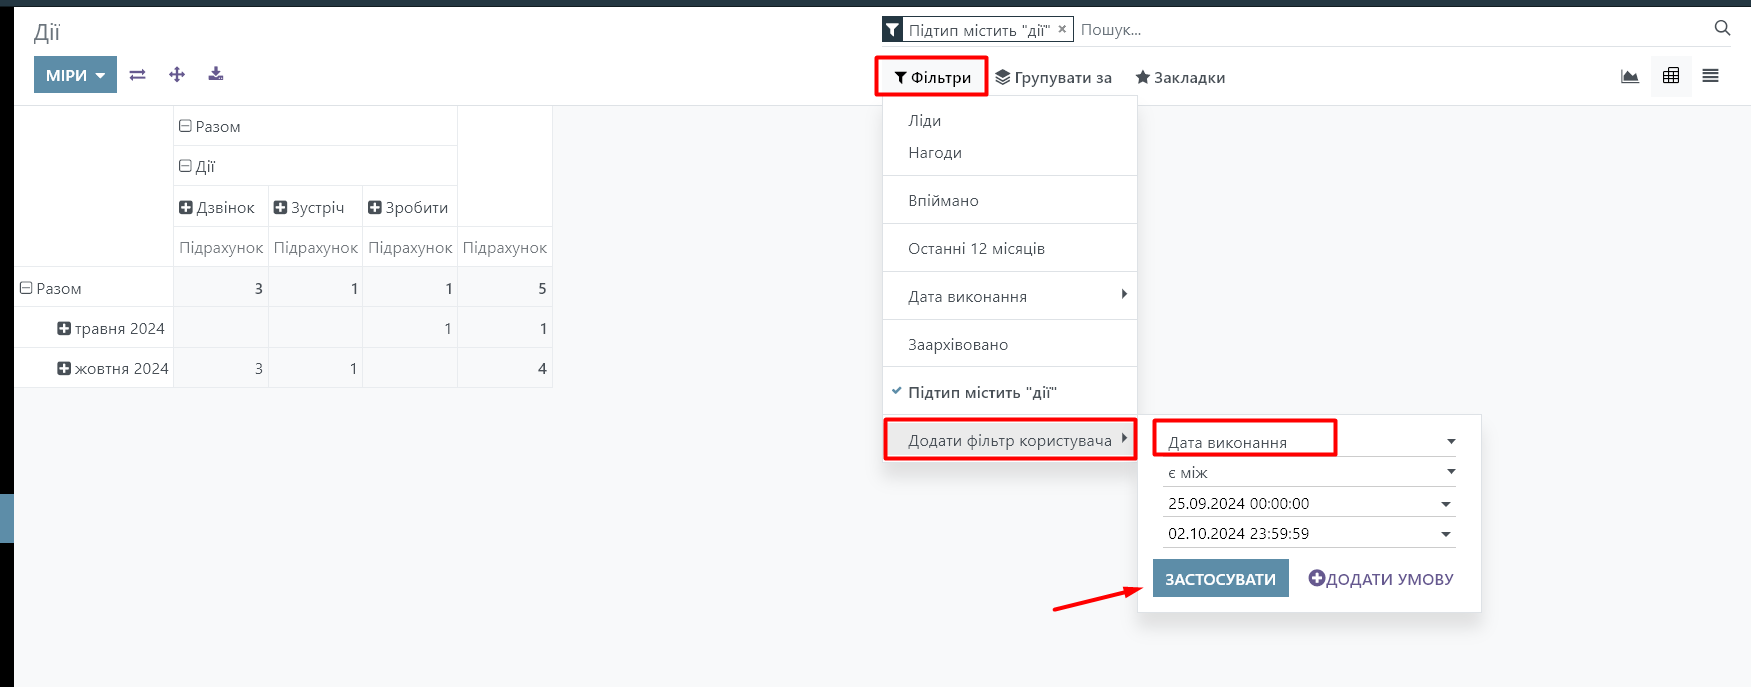Open the 'Закладки' favorites menu
Viewport: 1751px width, 687px height.
pyautogui.click(x=1180, y=77)
